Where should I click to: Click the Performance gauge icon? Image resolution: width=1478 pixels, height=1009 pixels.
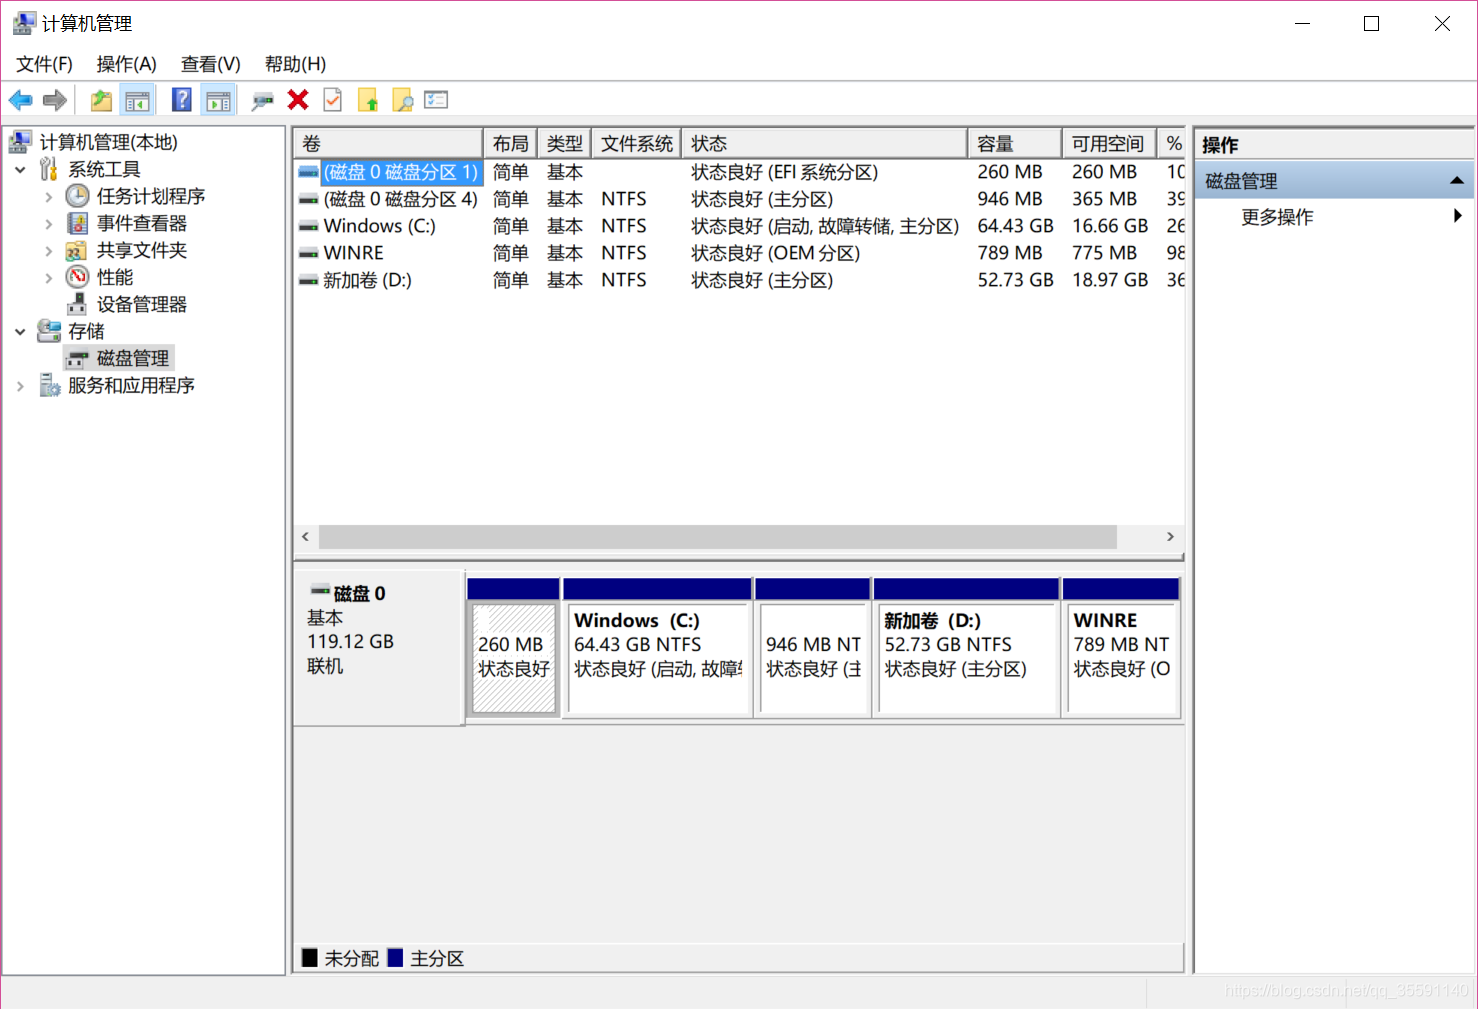click(x=78, y=277)
